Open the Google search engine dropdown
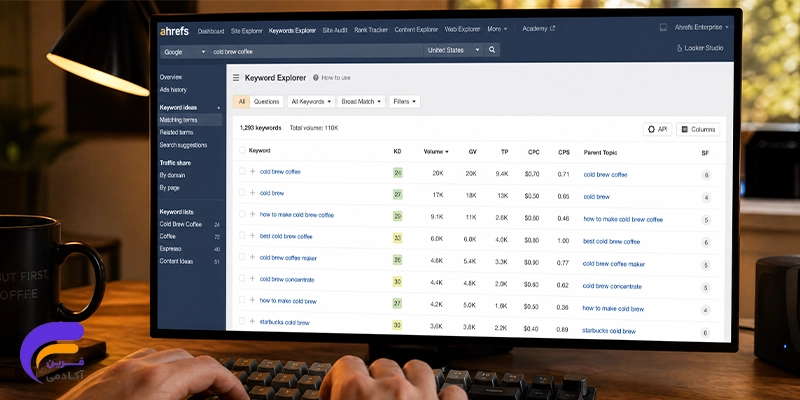 tap(184, 52)
